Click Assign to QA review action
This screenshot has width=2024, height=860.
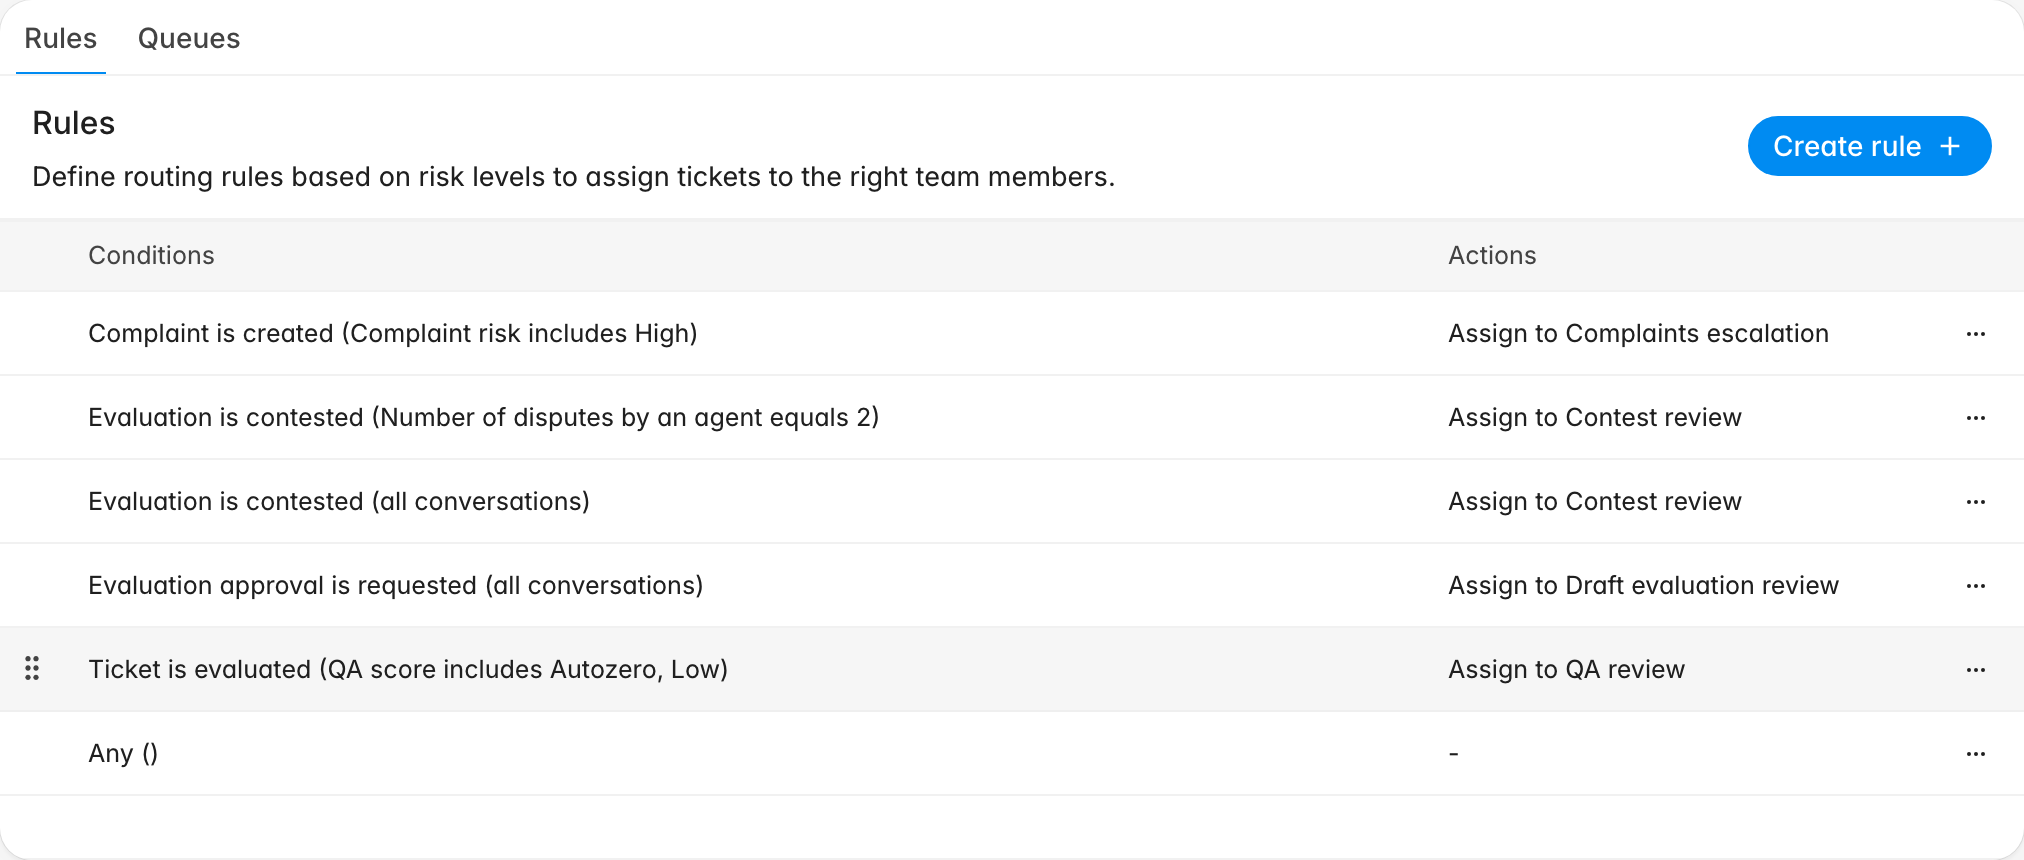[x=1566, y=670]
